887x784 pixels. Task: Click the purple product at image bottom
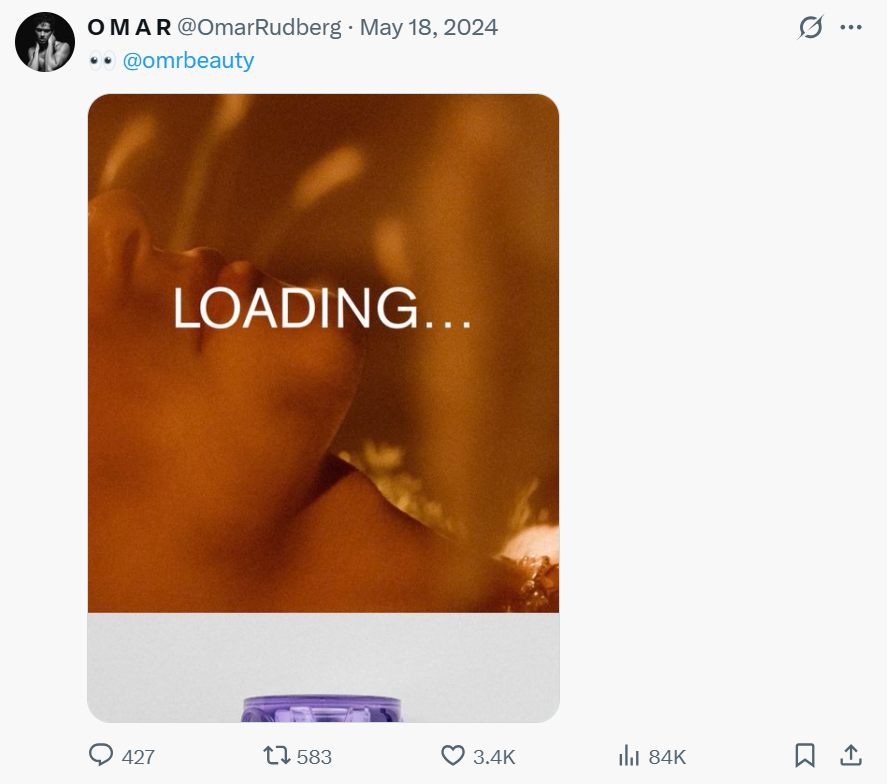[x=322, y=709]
